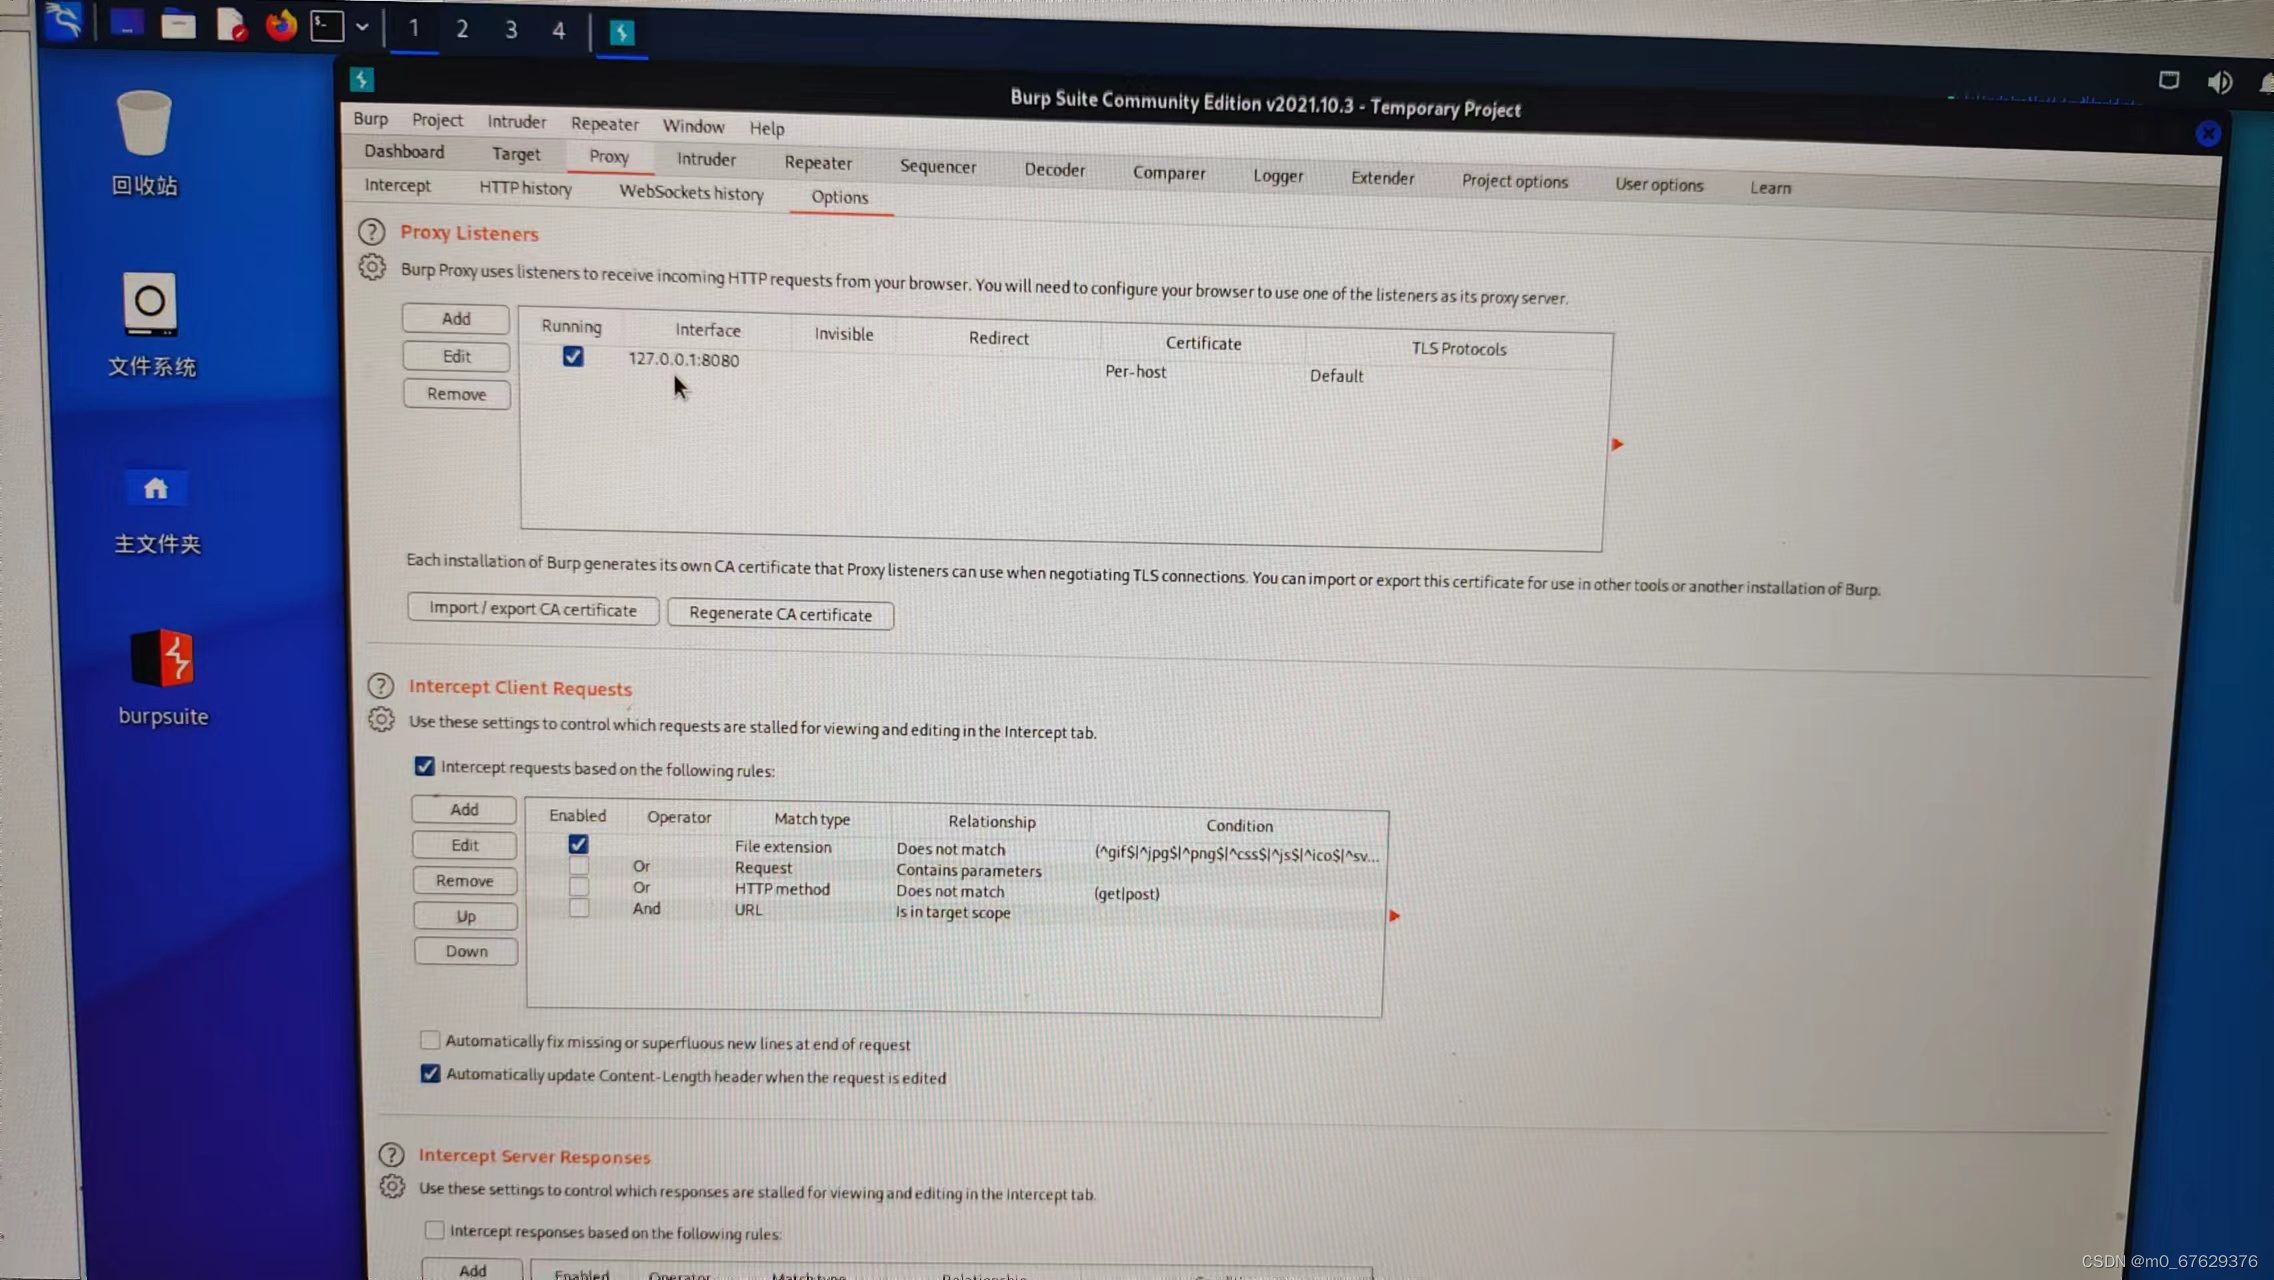Launch the burpsuite desktop icon
This screenshot has width=2274, height=1280.
click(161, 660)
